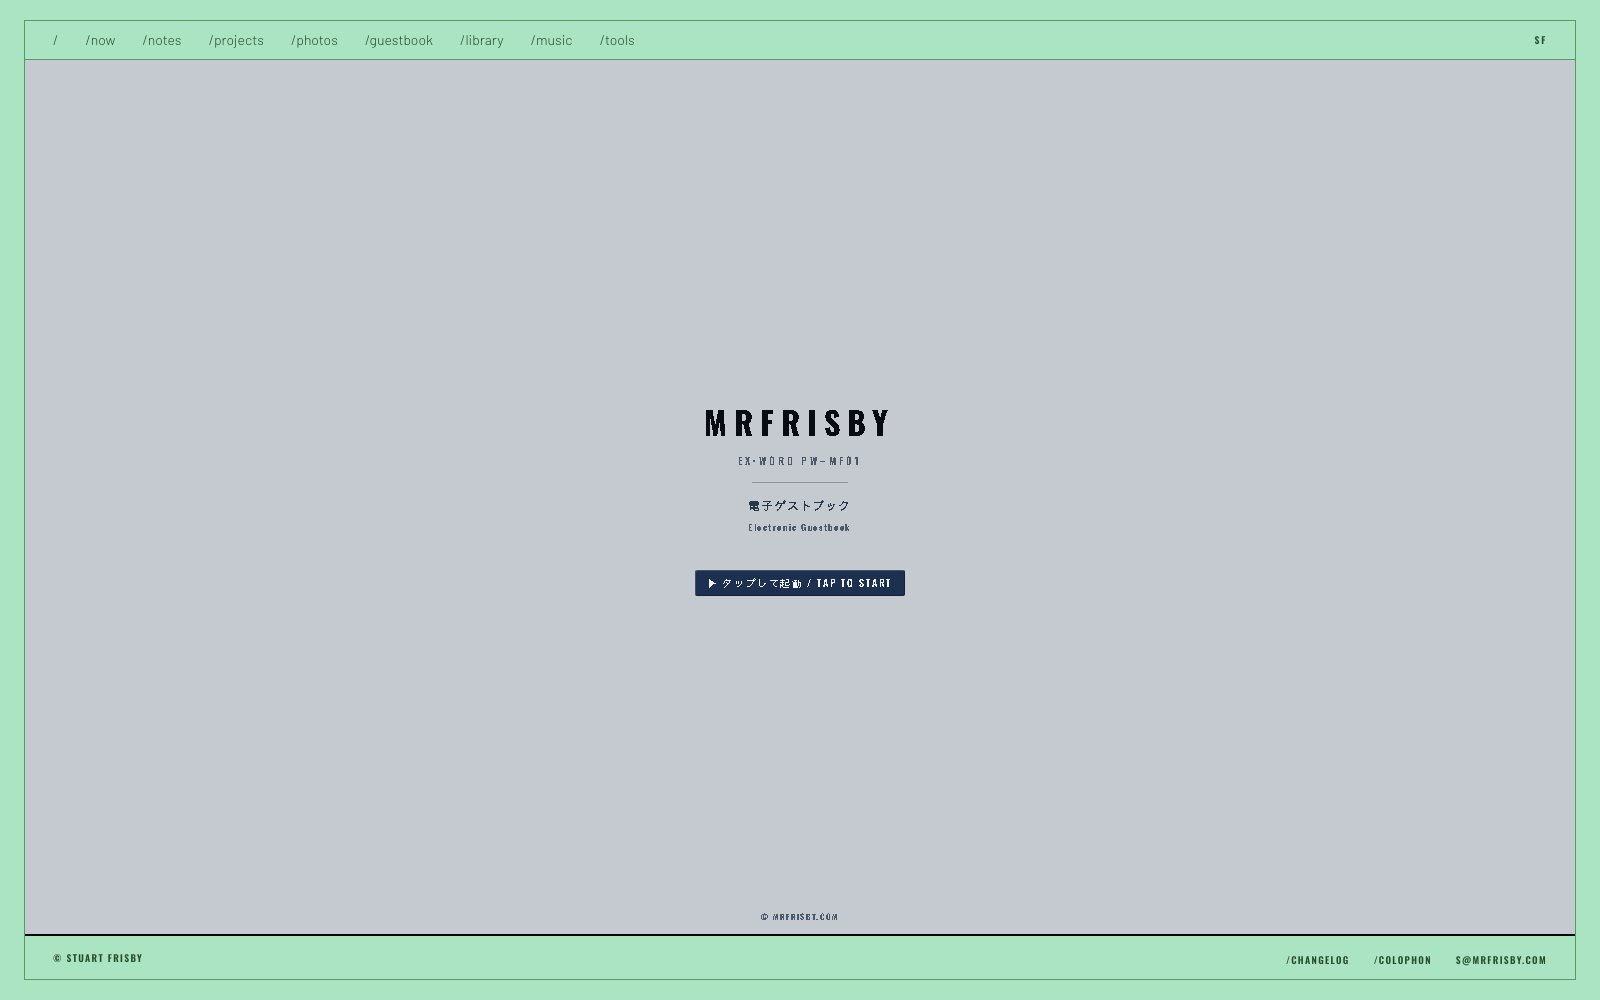Screen dimensions: 1600x1000
Task: Click the © STUART FRISBY footer text
Action: pos(98,958)
